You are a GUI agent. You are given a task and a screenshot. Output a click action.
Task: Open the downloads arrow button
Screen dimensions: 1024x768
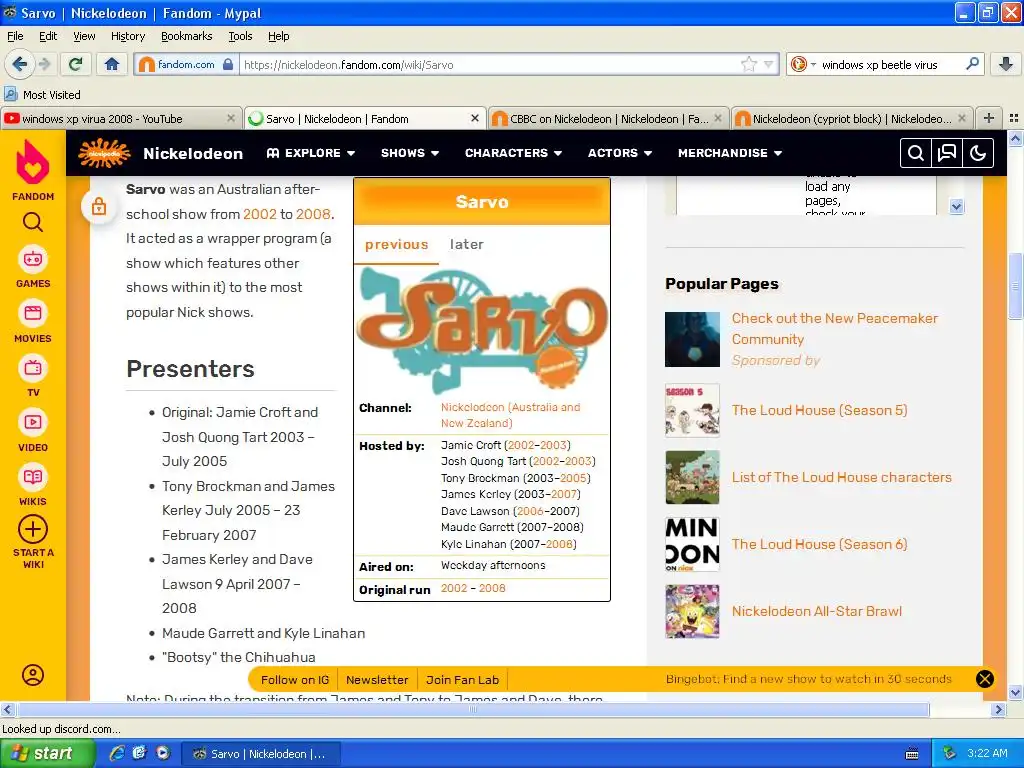(1006, 64)
